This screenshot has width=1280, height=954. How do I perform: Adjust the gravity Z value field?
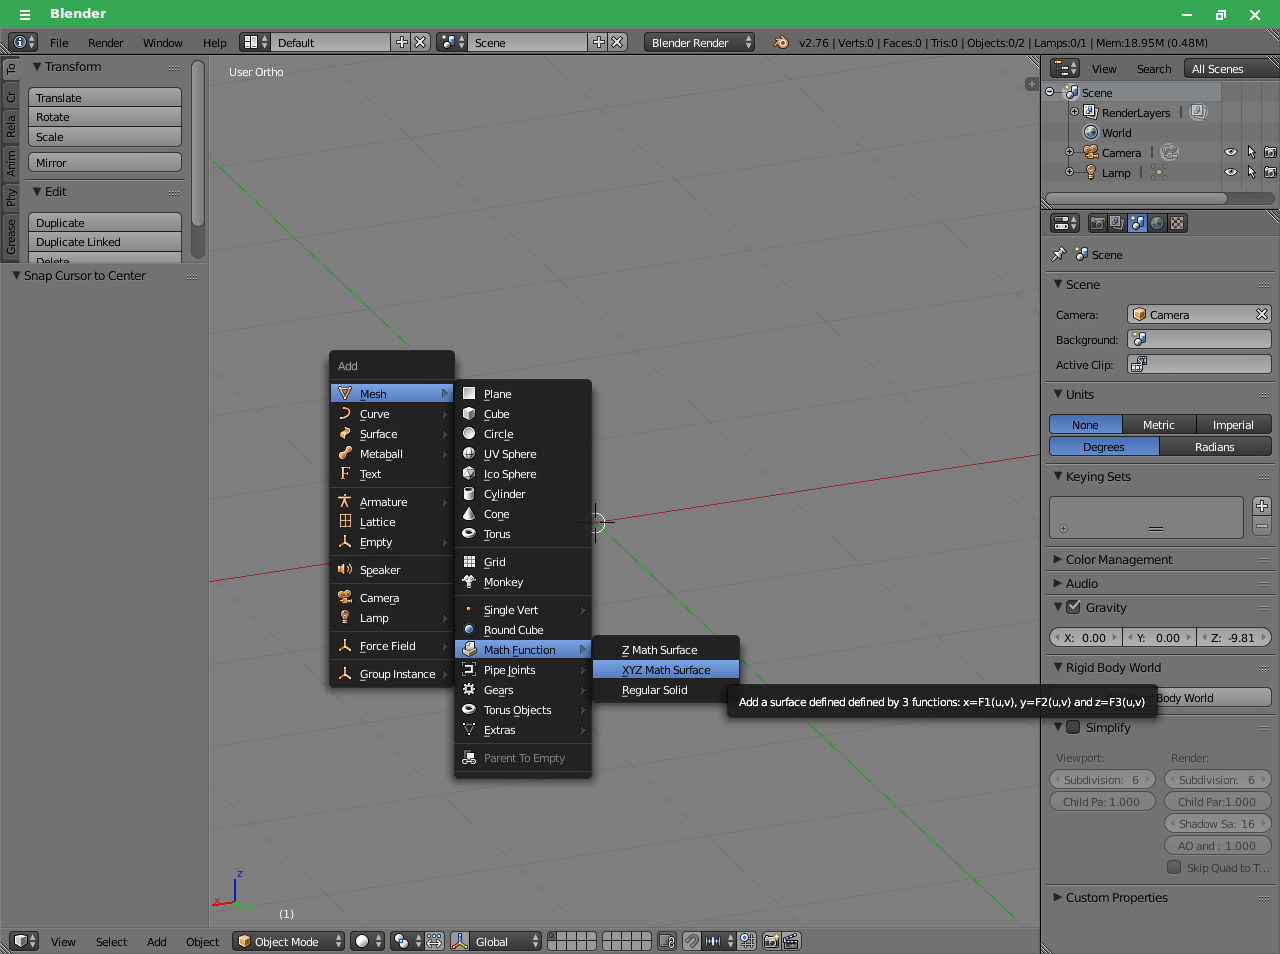[1233, 637]
